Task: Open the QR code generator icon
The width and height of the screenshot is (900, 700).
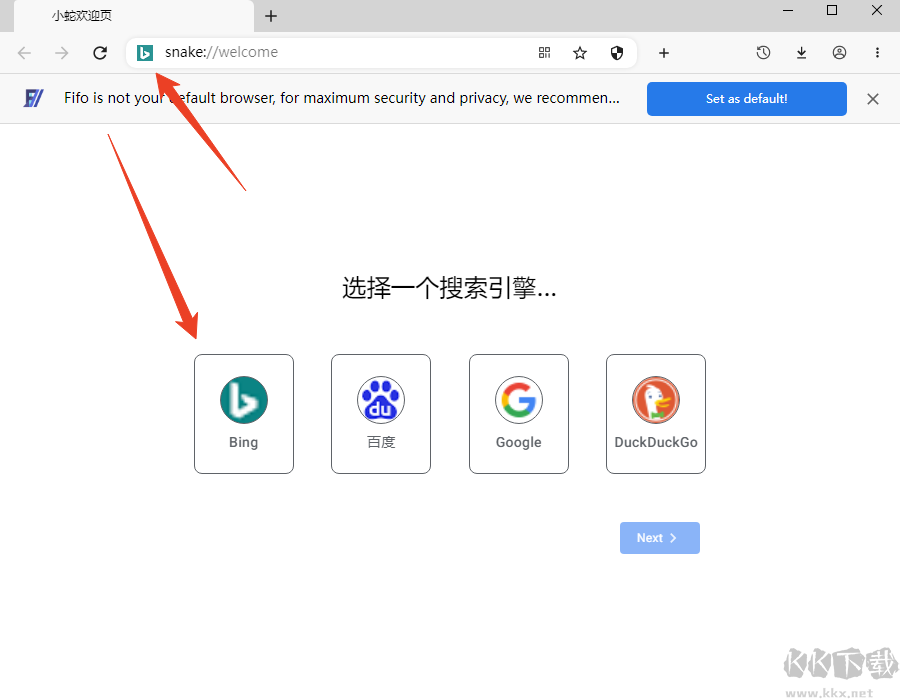Action: pyautogui.click(x=544, y=53)
